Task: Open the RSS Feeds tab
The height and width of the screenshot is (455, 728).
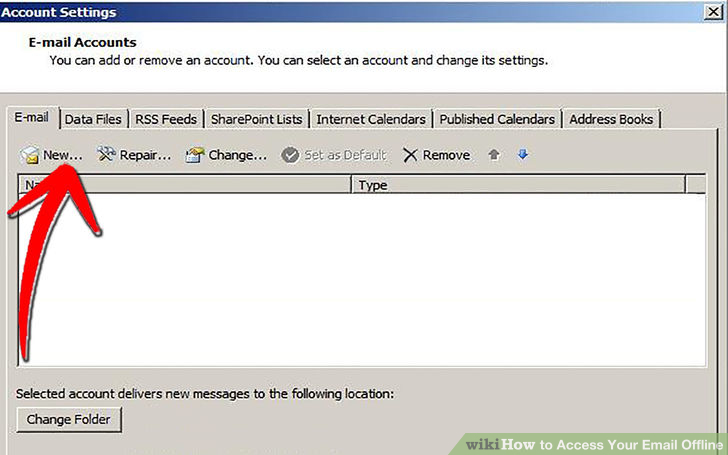Action: click(x=166, y=119)
